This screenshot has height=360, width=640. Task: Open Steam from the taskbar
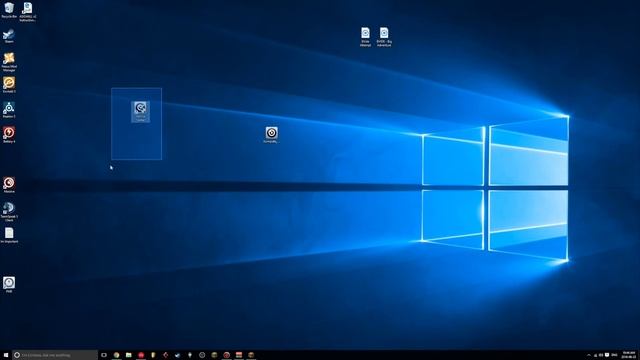click(178, 355)
